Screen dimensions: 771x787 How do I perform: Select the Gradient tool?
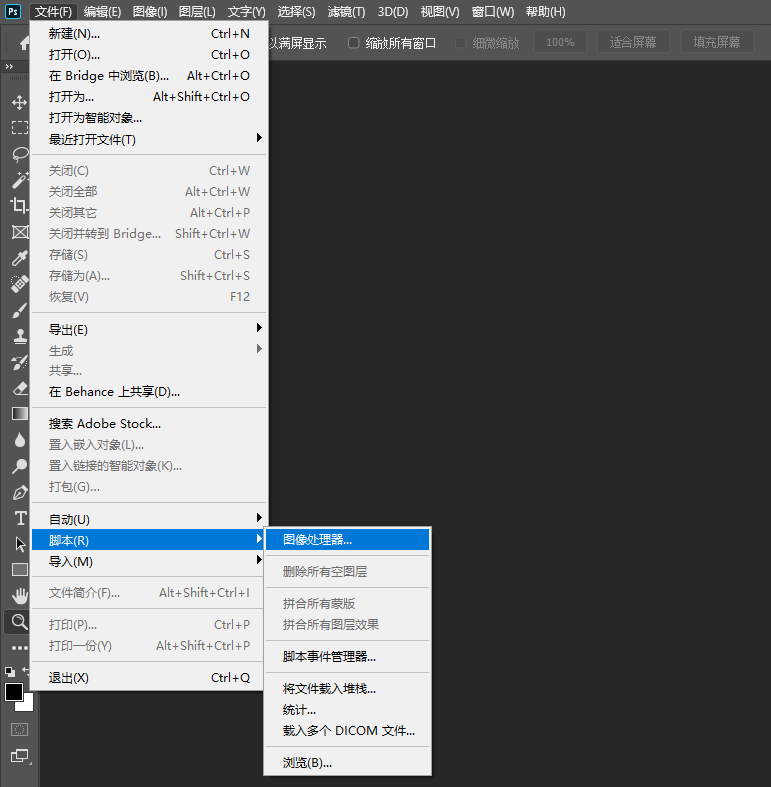click(x=19, y=414)
